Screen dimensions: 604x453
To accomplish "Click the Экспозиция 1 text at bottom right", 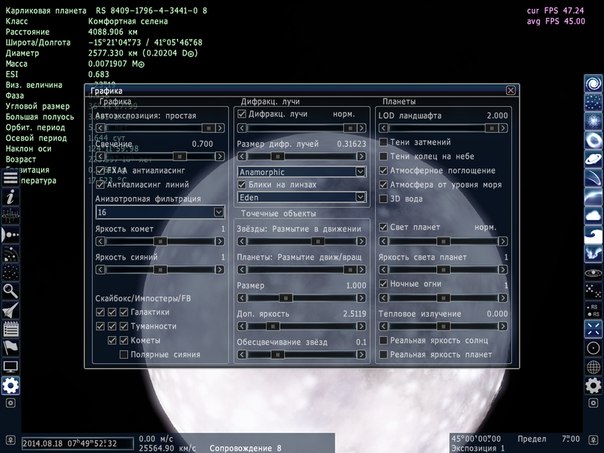I will pyautogui.click(x=478, y=448).
